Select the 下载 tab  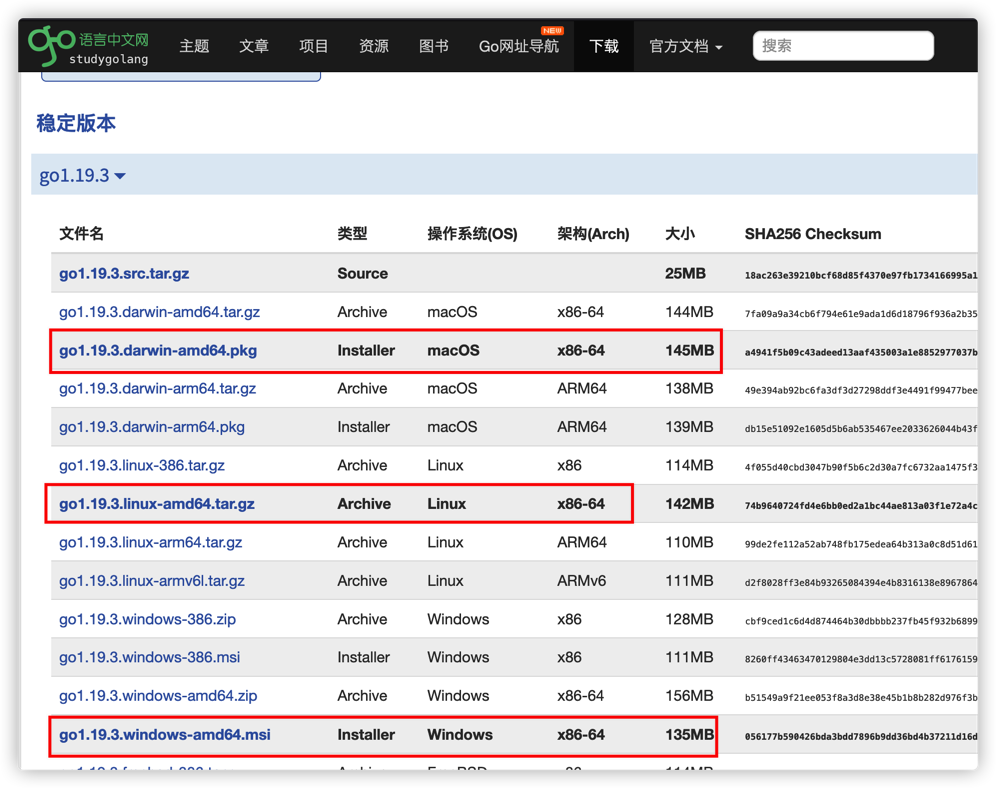pos(603,46)
